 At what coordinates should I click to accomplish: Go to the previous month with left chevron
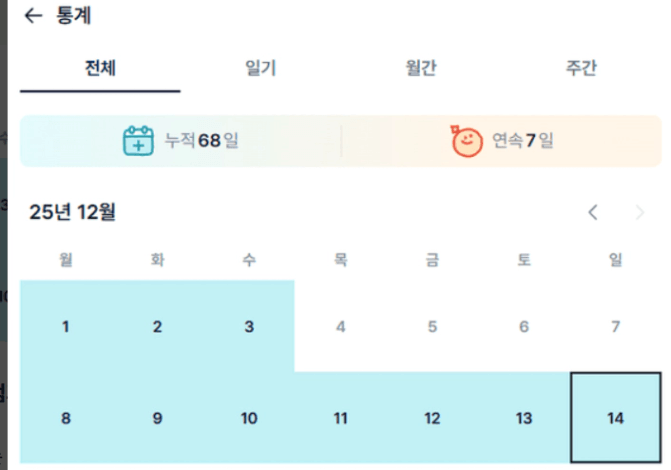(593, 212)
